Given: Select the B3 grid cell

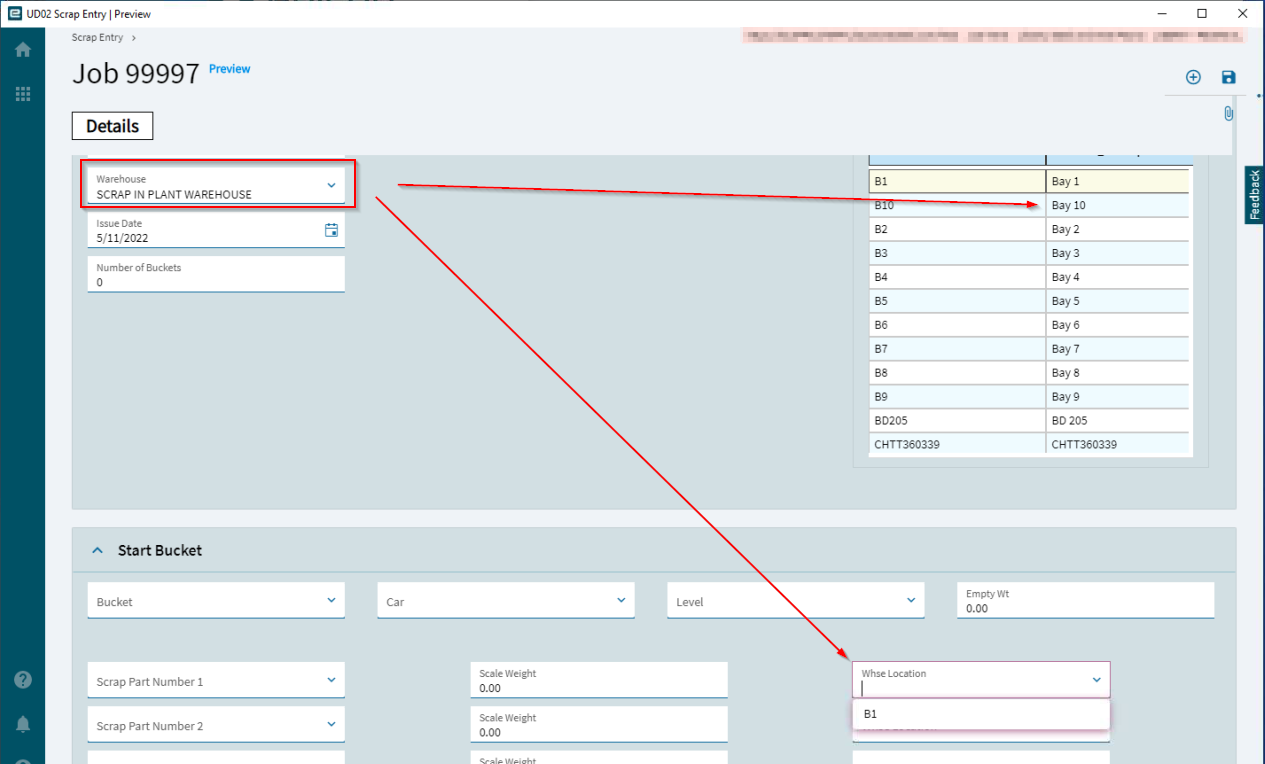Looking at the screenshot, I should (x=957, y=253).
